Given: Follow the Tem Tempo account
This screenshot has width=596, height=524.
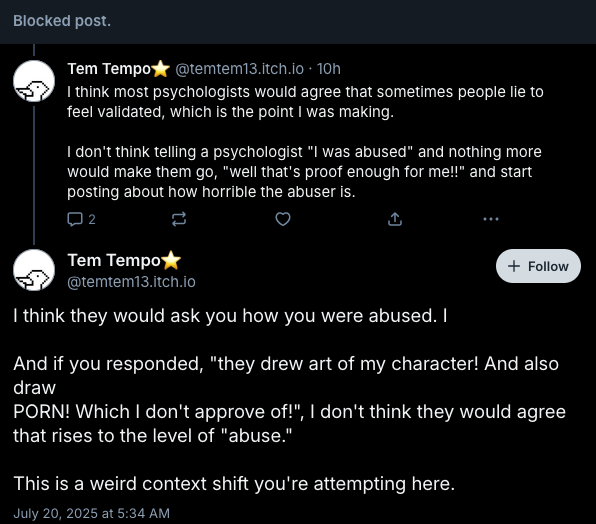Looking at the screenshot, I should tap(538, 266).
